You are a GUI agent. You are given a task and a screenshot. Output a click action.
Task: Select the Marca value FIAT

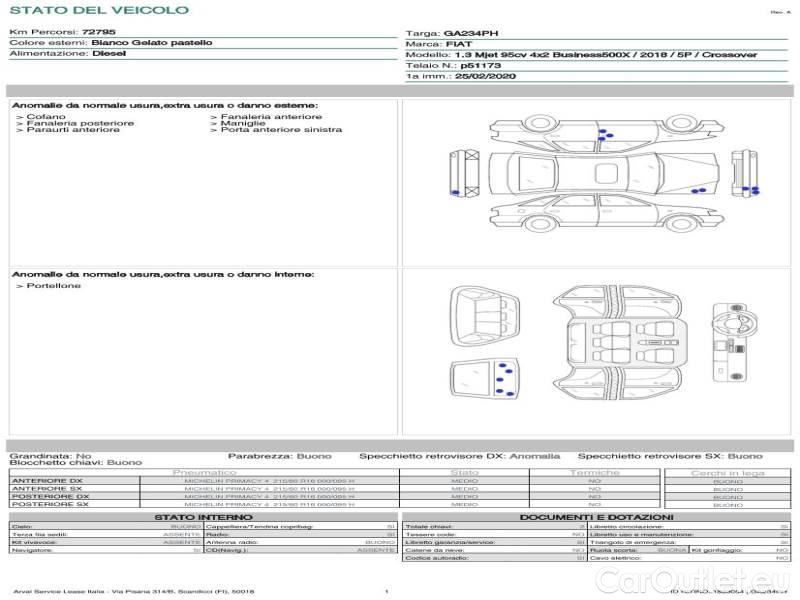coord(459,44)
